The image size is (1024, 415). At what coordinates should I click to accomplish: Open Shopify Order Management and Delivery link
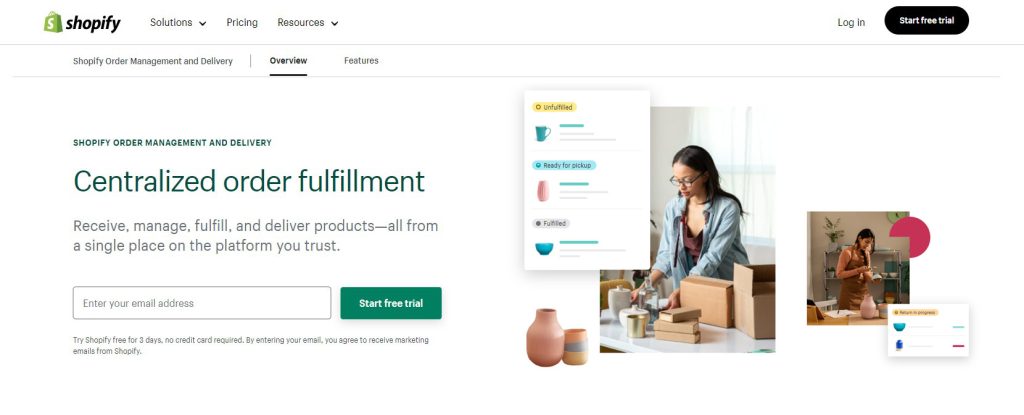[153, 61]
